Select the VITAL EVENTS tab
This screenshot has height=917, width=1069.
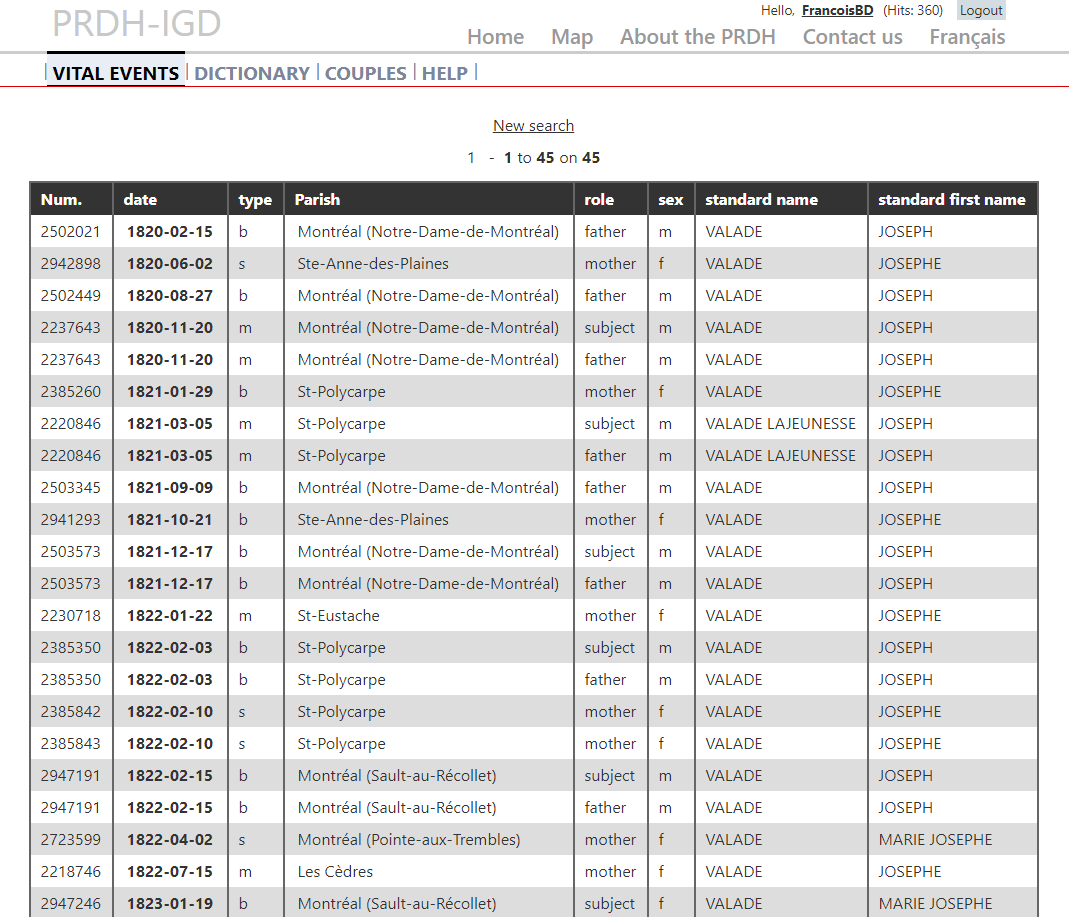pyautogui.click(x=116, y=73)
